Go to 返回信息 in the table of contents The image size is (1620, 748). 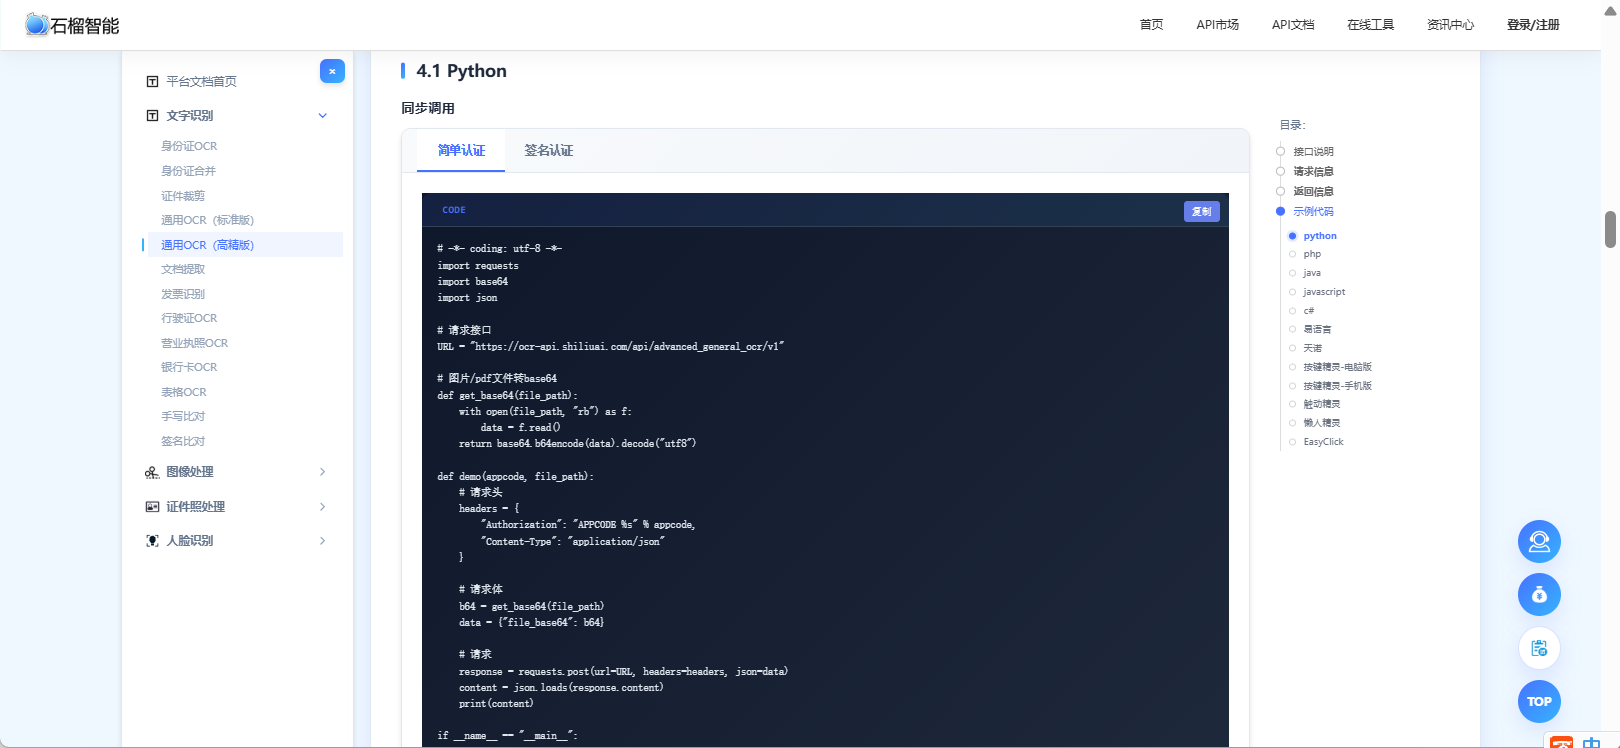(x=1313, y=191)
